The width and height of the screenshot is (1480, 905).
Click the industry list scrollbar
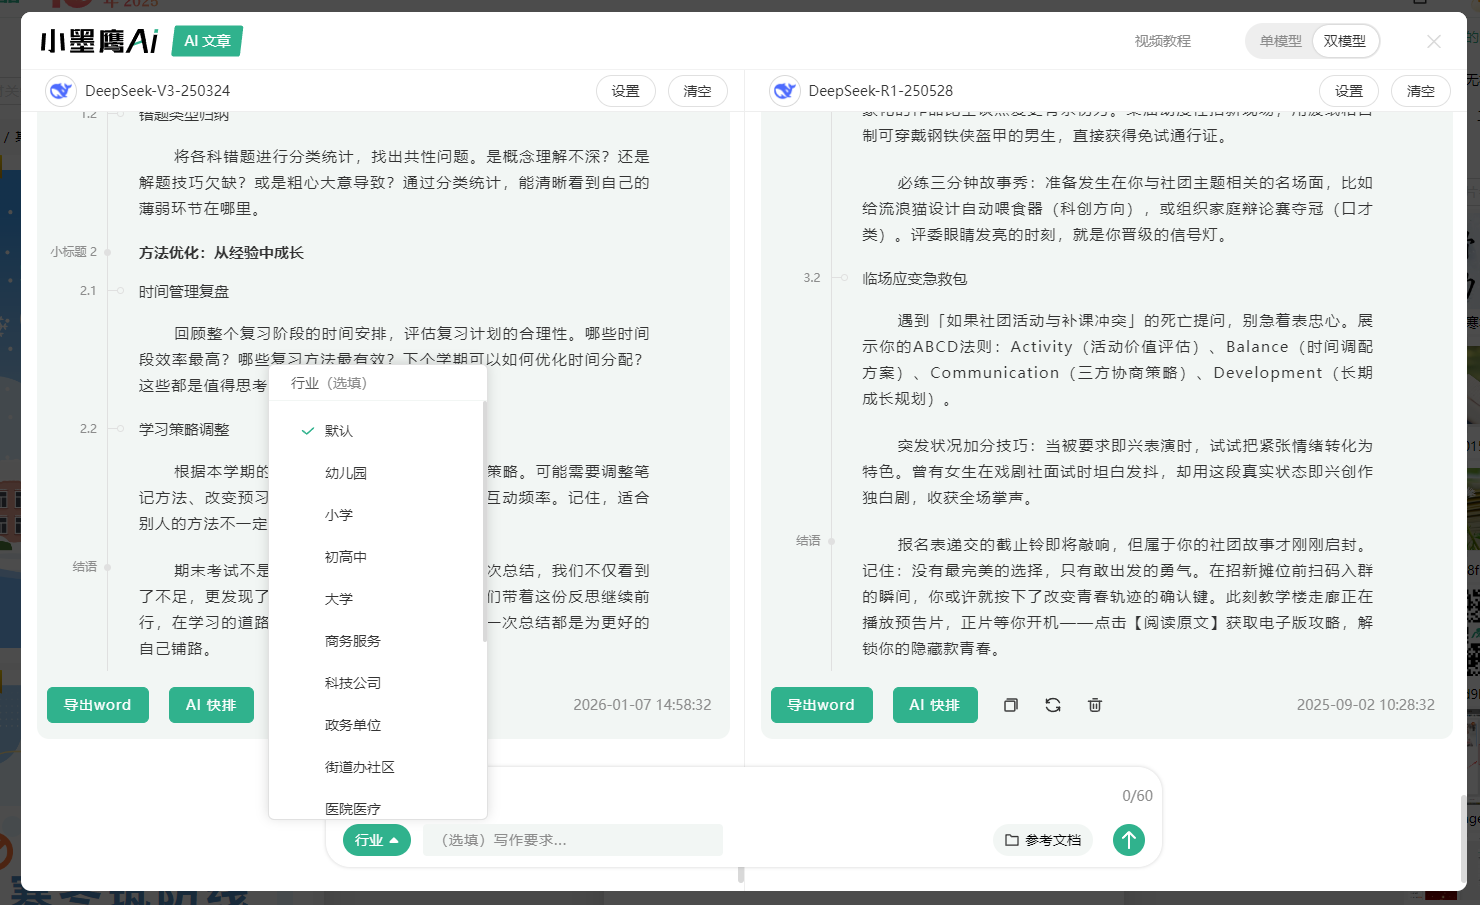coord(484,520)
